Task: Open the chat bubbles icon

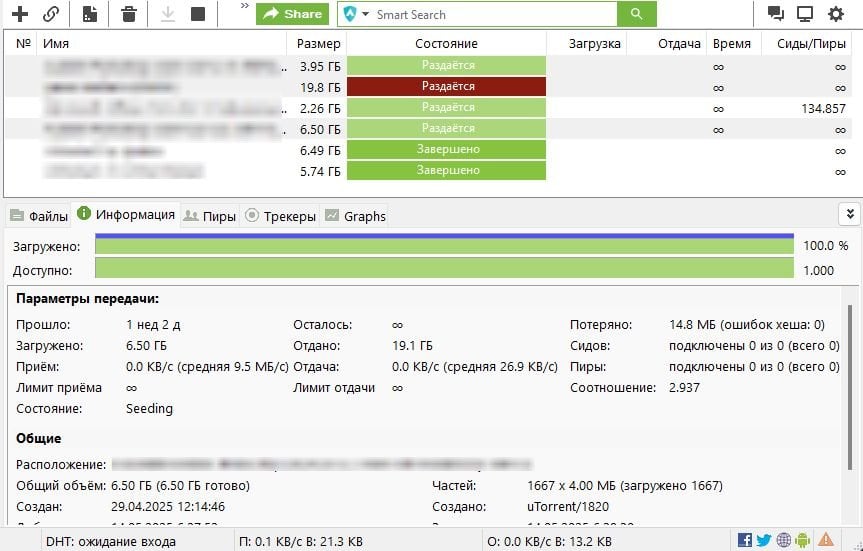Action: point(775,14)
